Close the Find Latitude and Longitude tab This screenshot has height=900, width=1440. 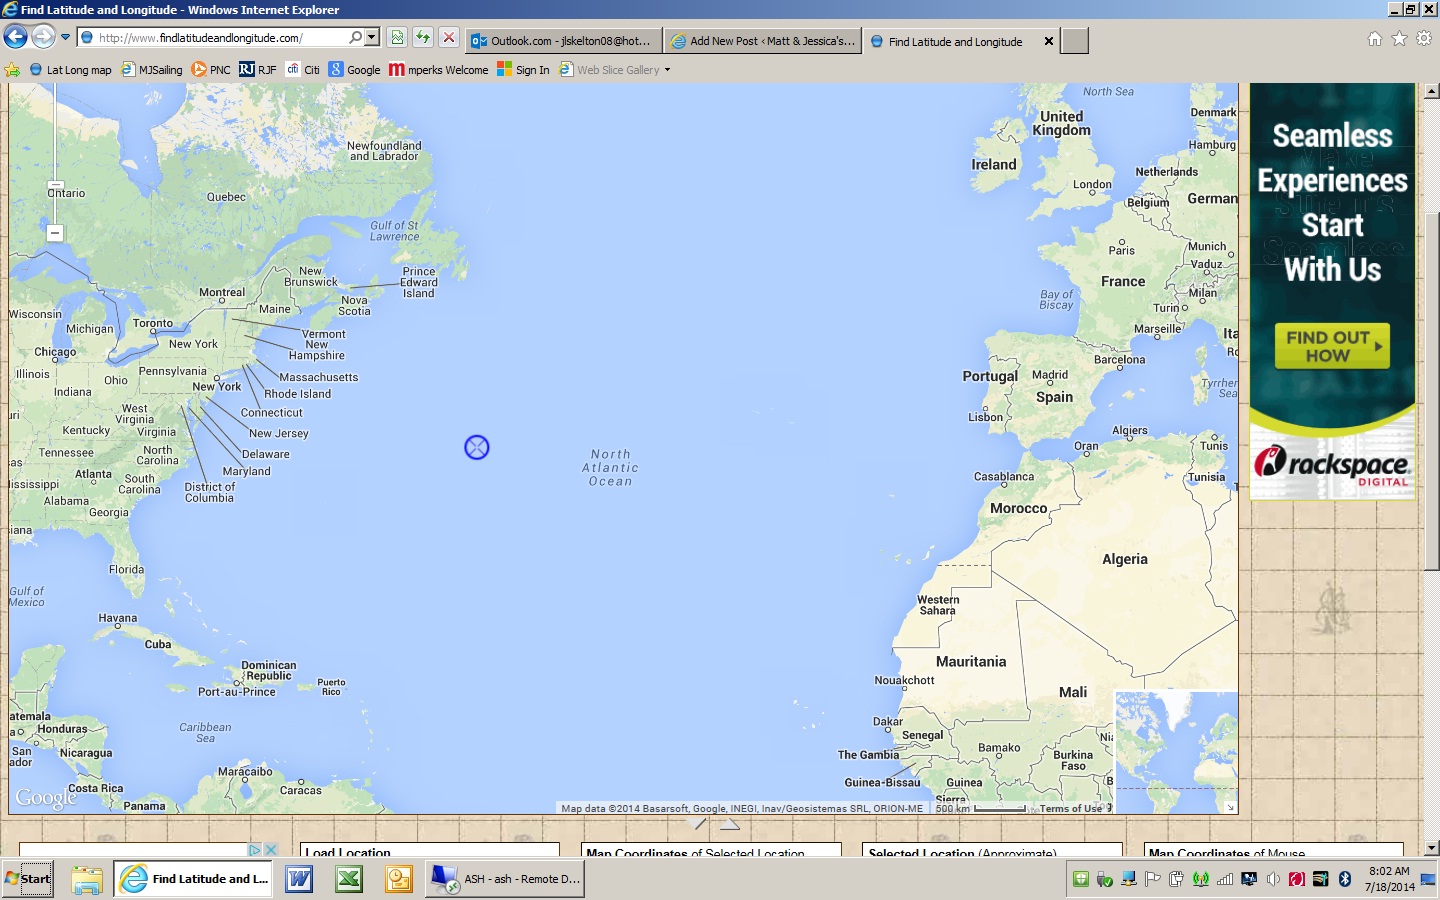coord(1048,41)
